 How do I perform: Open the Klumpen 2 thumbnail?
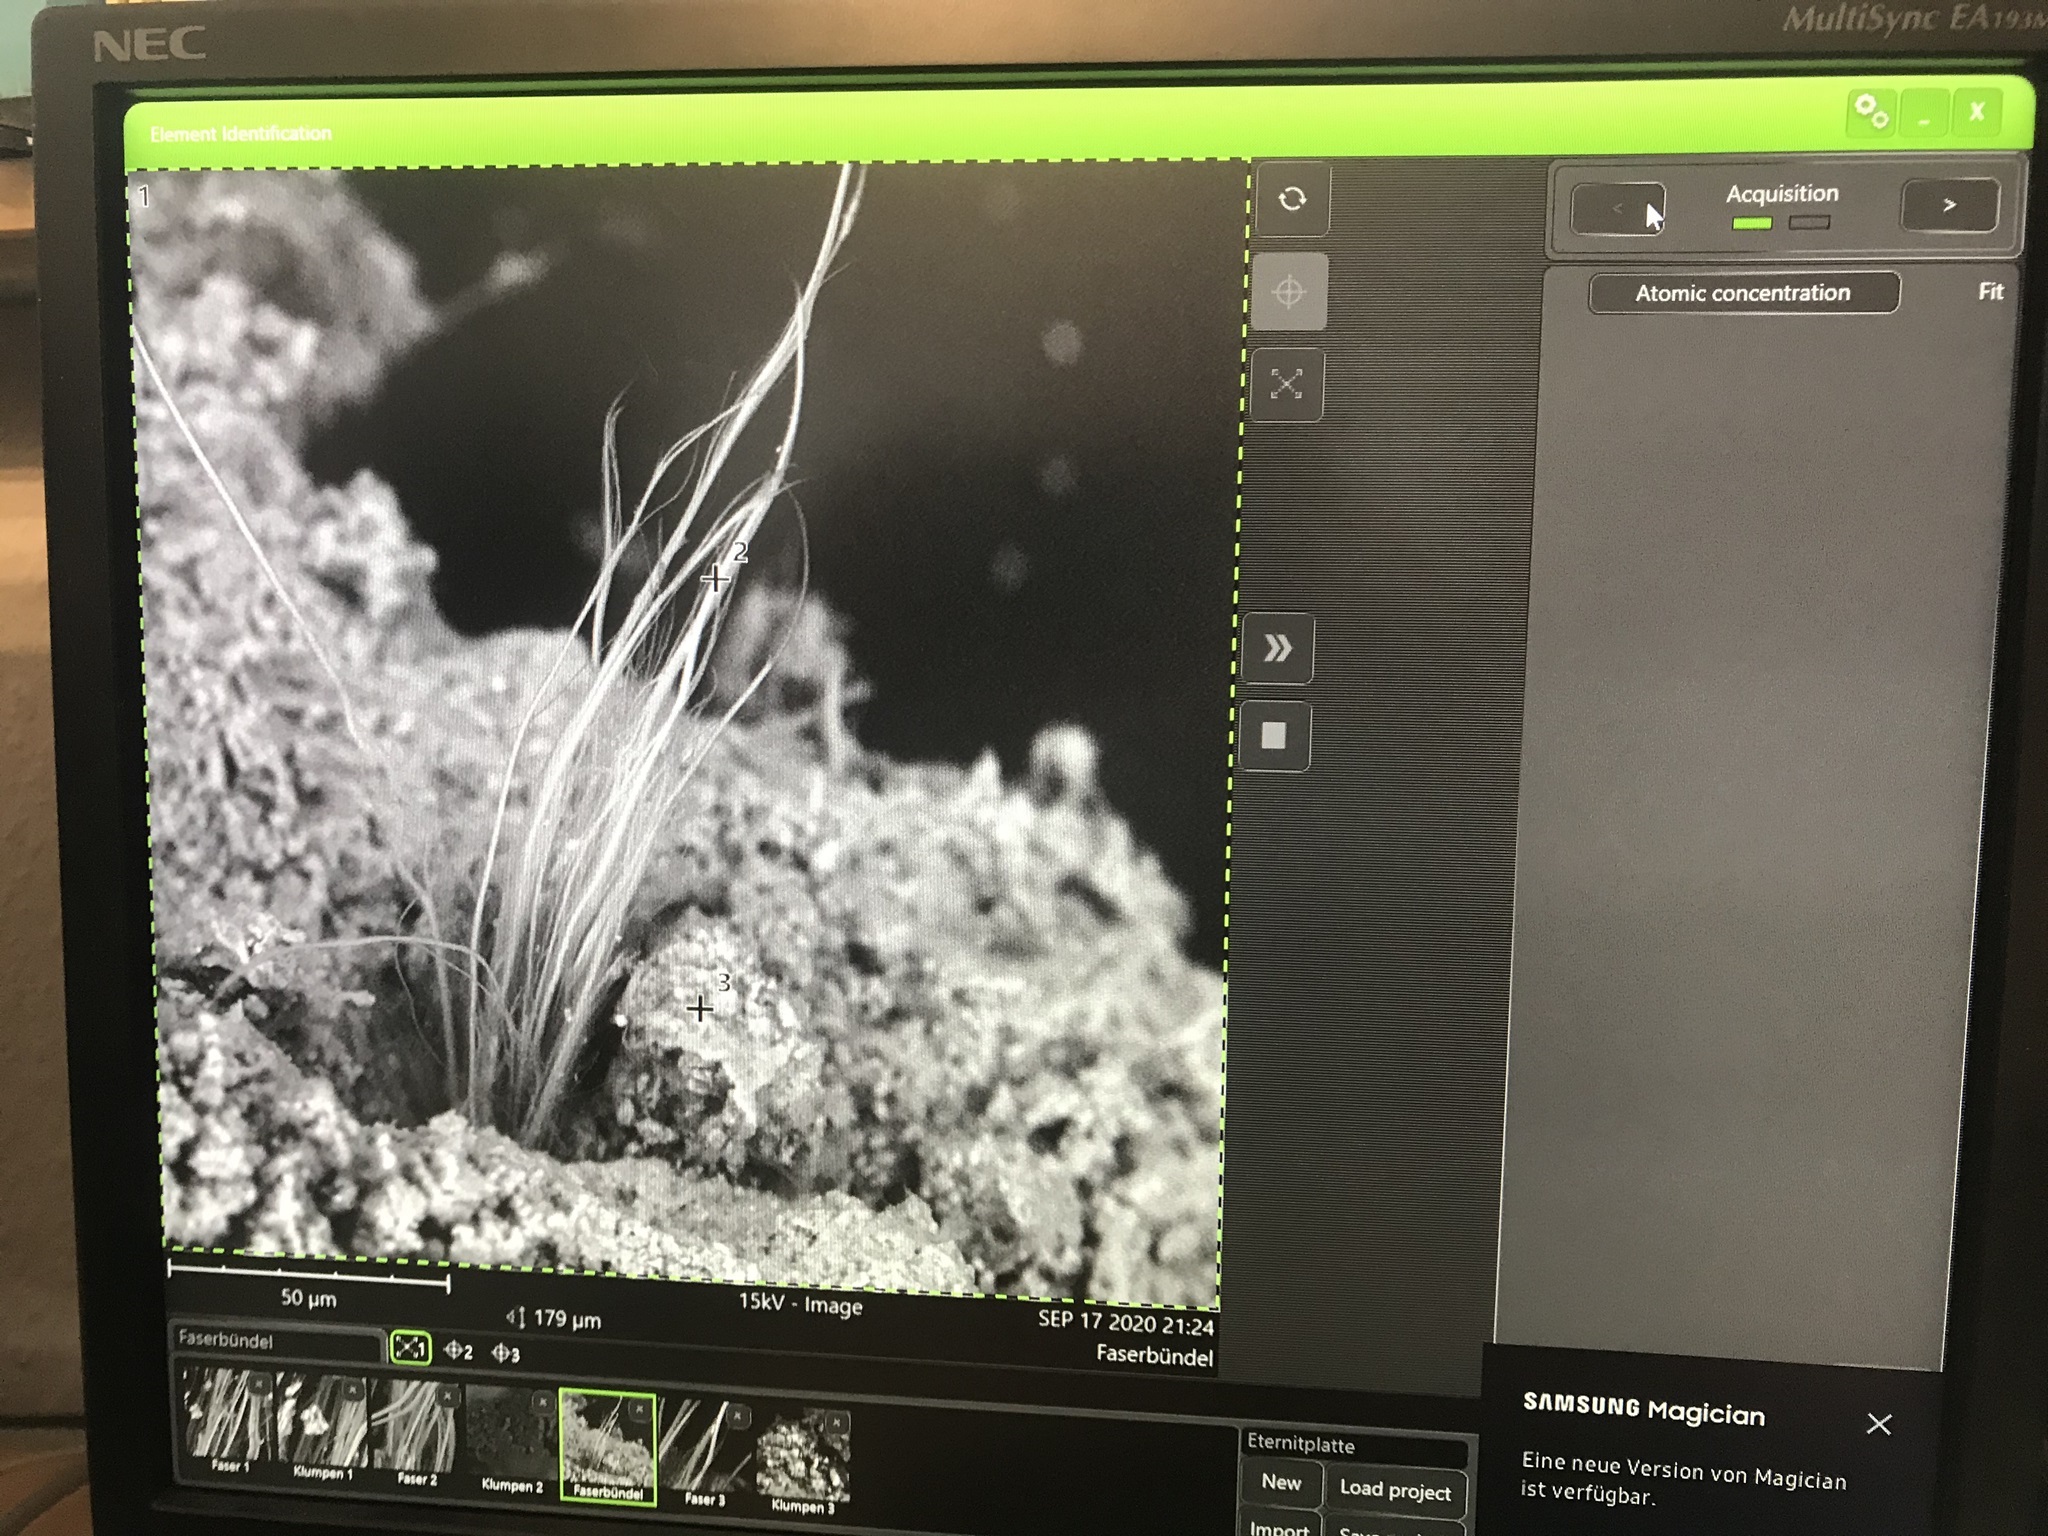pos(511,1439)
